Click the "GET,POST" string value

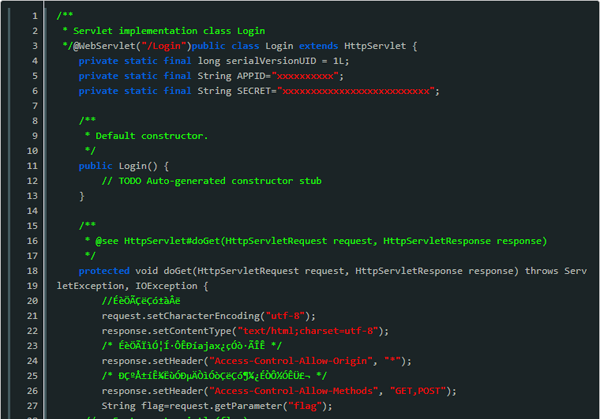coord(432,391)
